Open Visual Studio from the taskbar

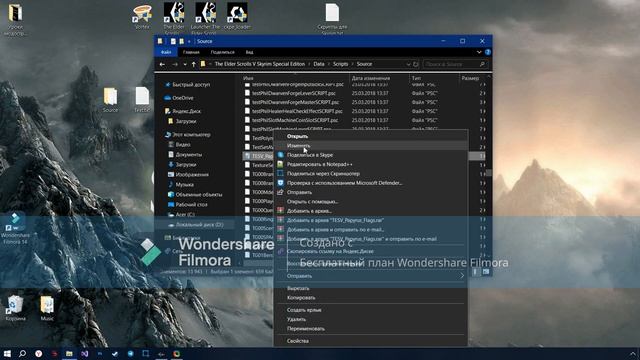click(84, 353)
